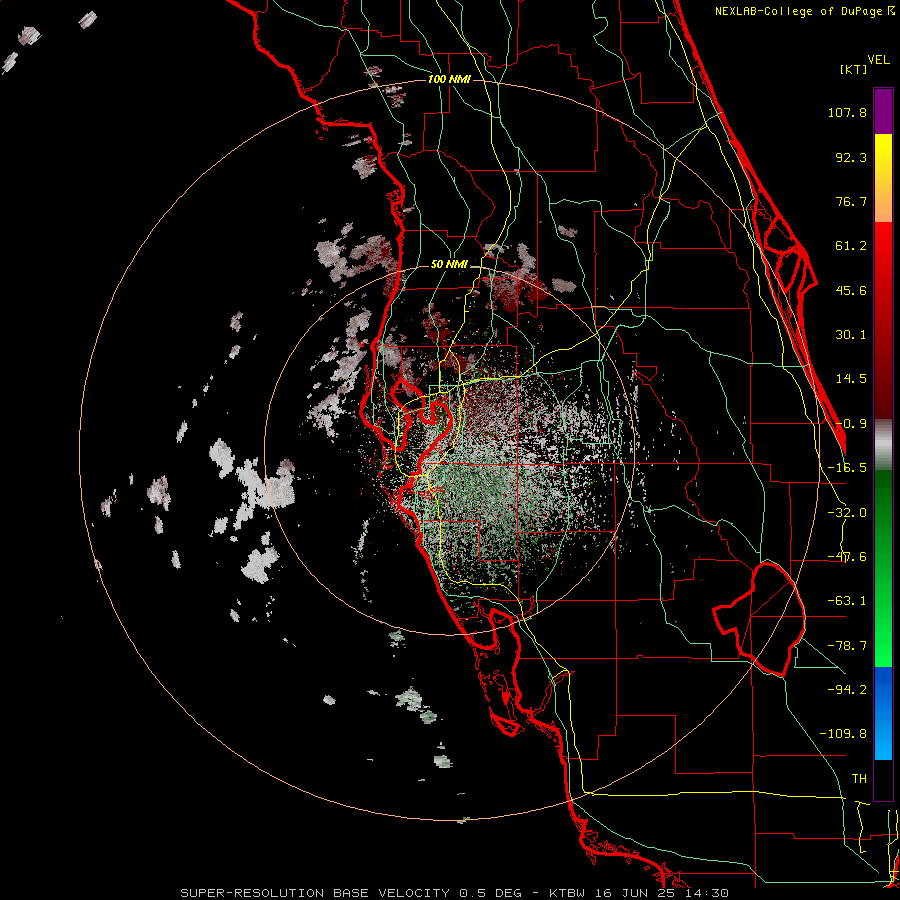This screenshot has height=900, width=900.
Task: Click the TH label on the legend
Action: [x=859, y=778]
